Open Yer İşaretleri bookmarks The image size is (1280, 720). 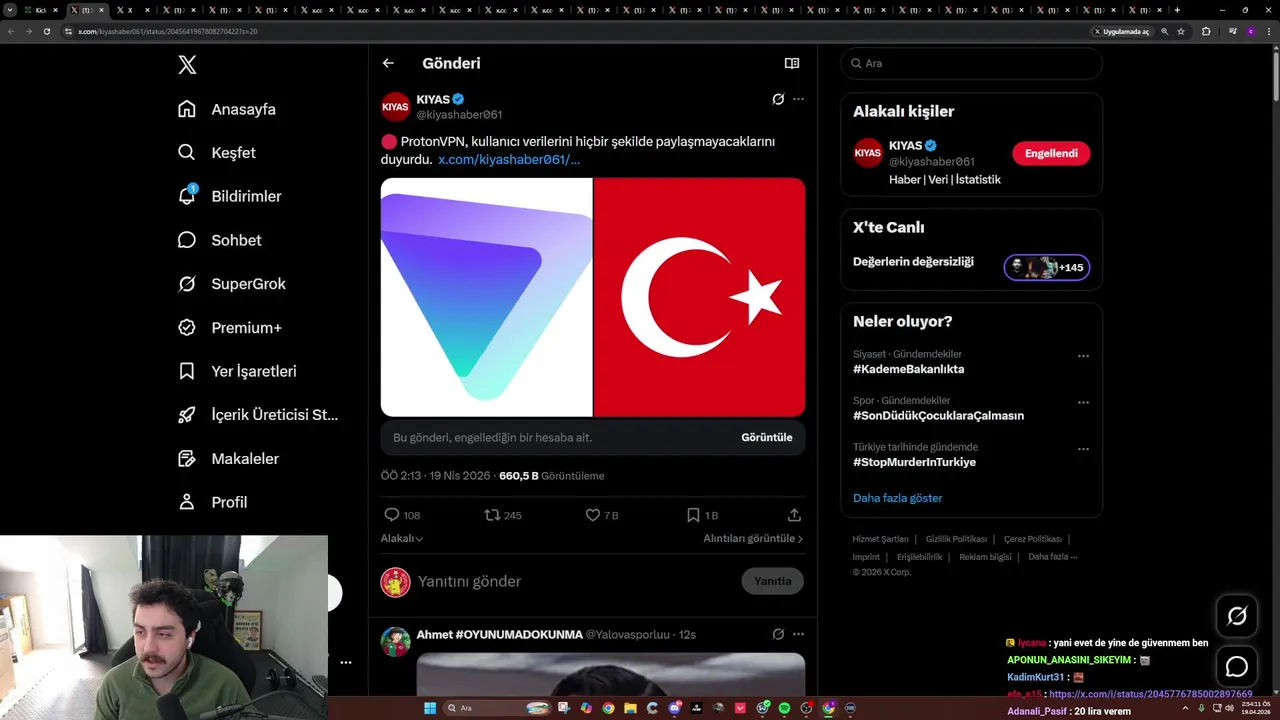(237, 371)
